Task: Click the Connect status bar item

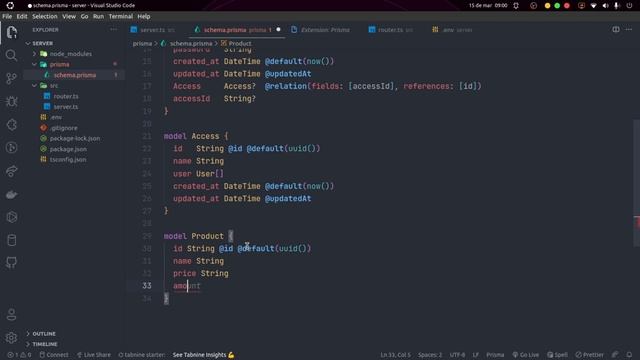Action: pos(54,355)
